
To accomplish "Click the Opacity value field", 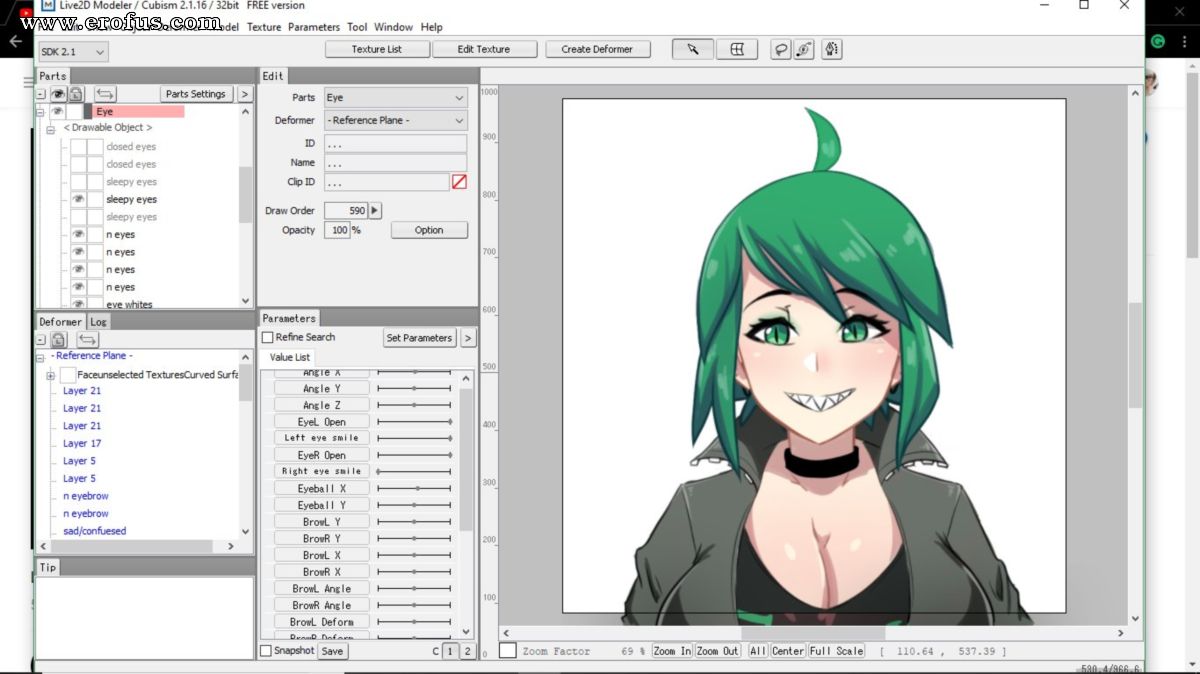I will (337, 230).
